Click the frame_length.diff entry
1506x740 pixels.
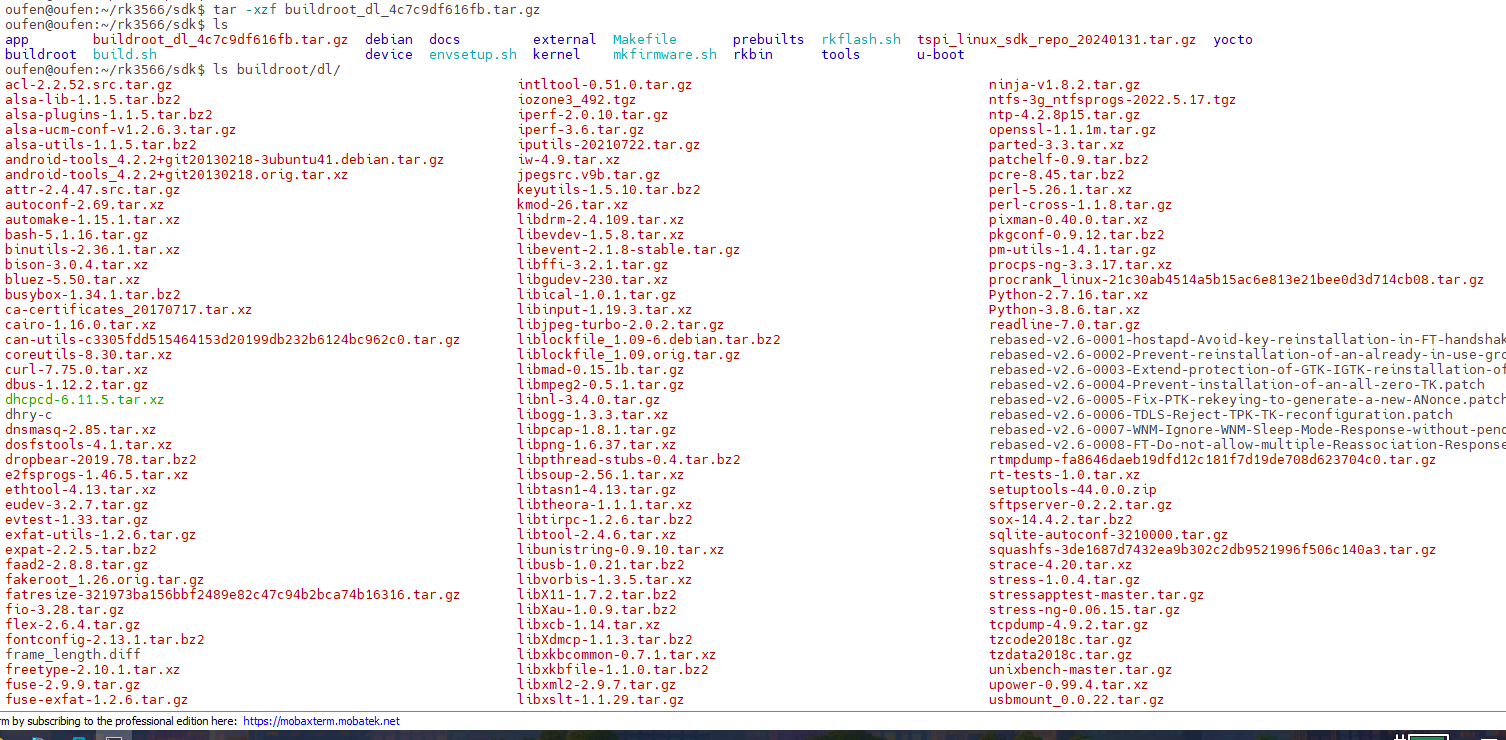tap(73, 655)
